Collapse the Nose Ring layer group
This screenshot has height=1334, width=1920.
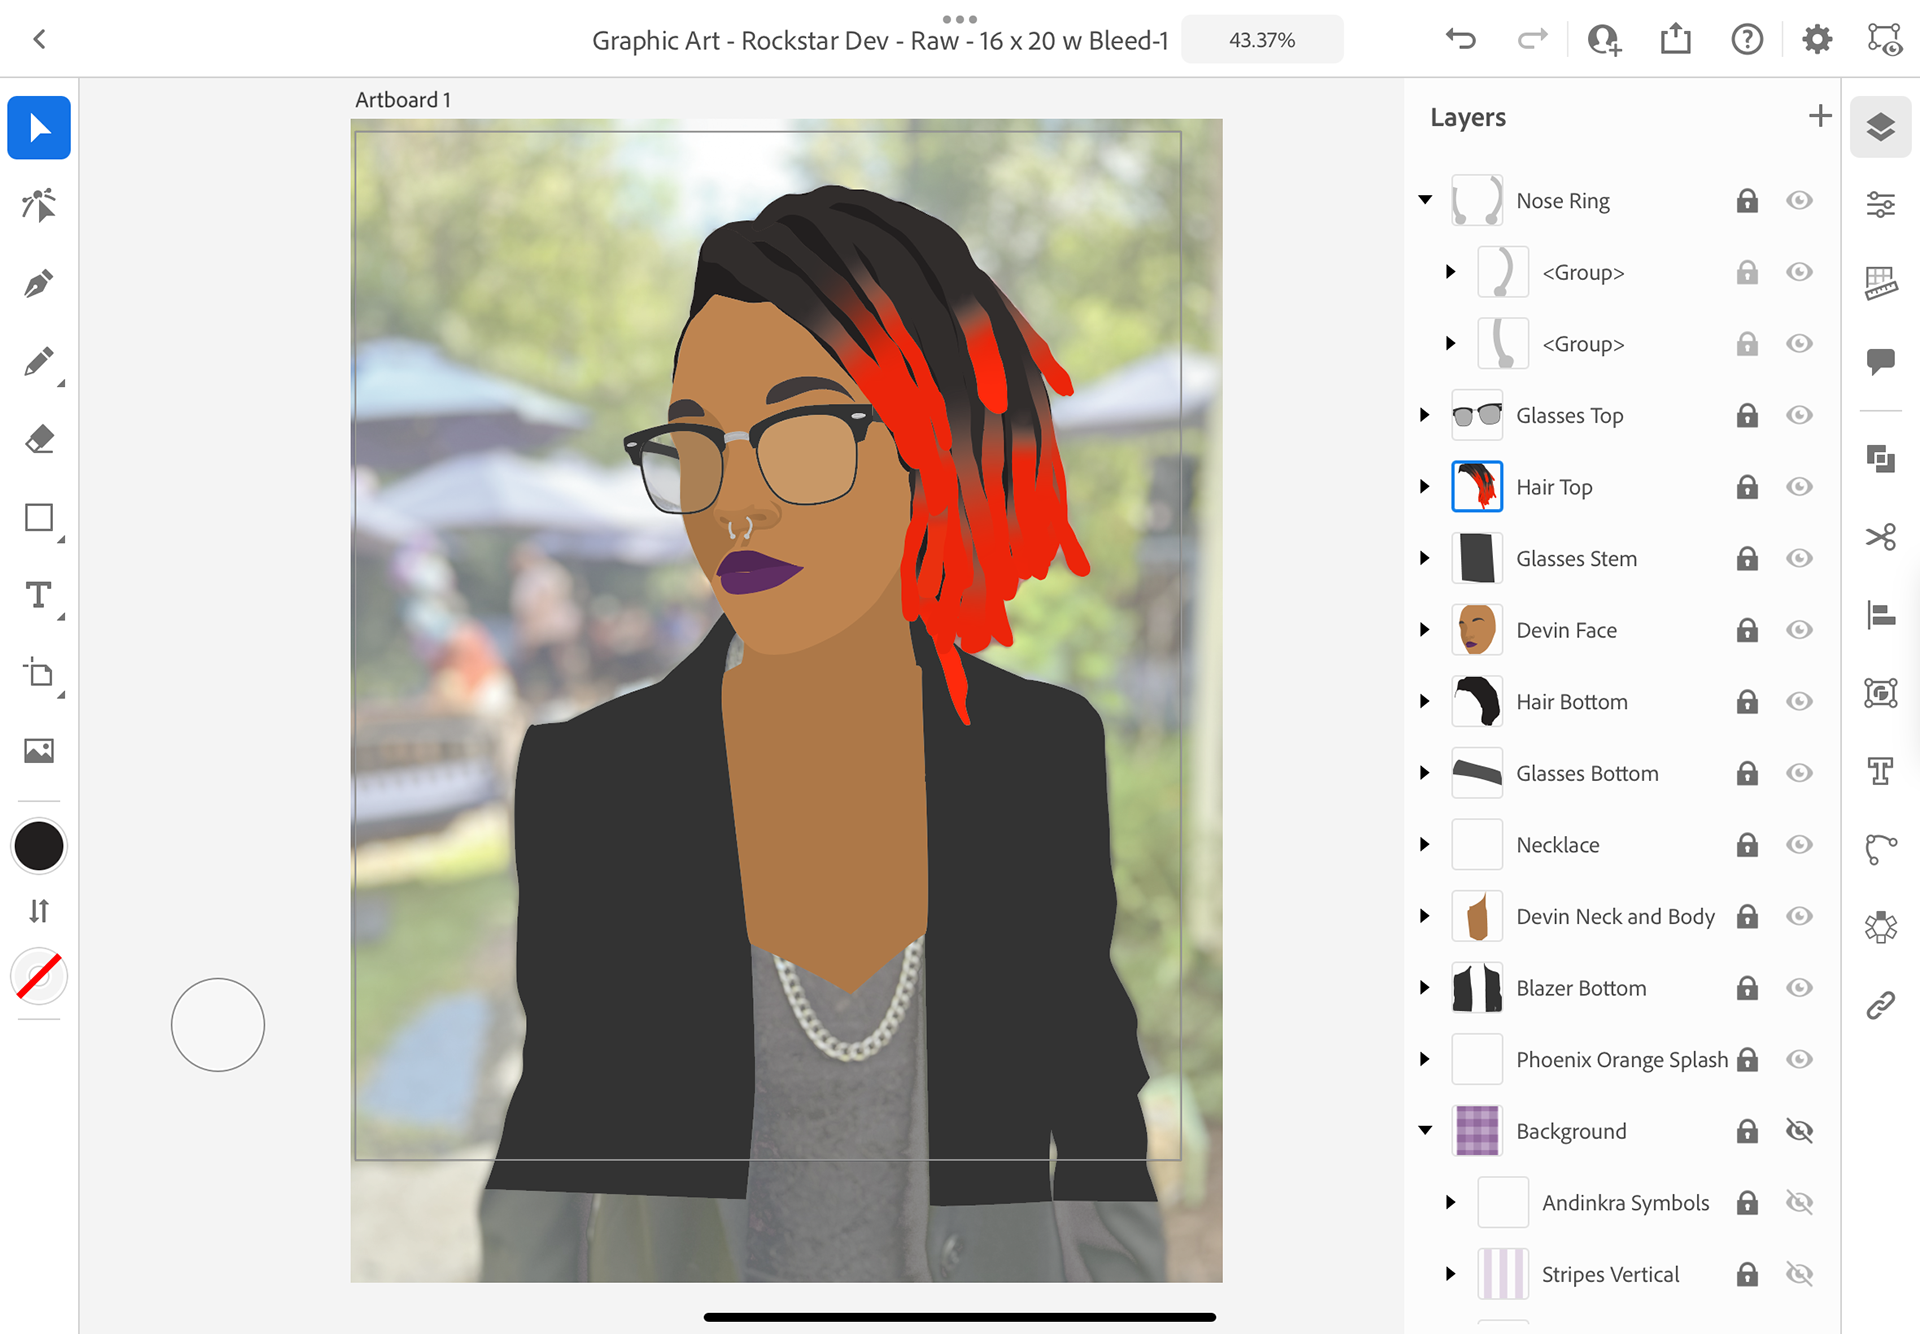click(x=1425, y=200)
